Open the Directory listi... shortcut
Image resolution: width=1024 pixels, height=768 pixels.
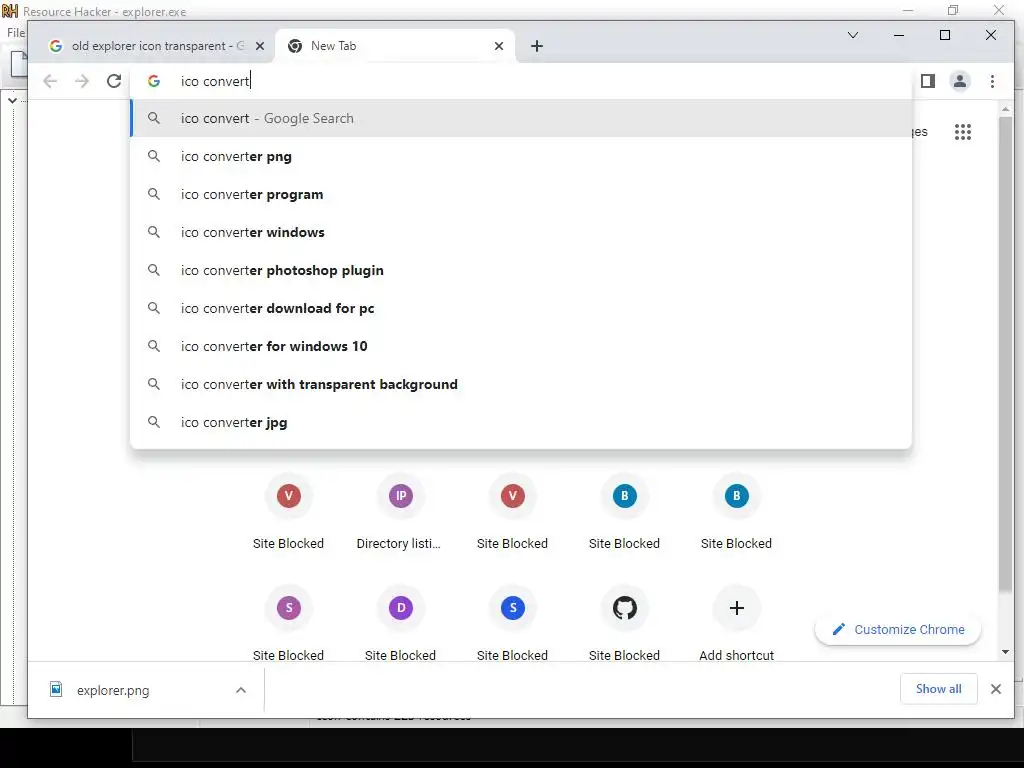click(400, 513)
